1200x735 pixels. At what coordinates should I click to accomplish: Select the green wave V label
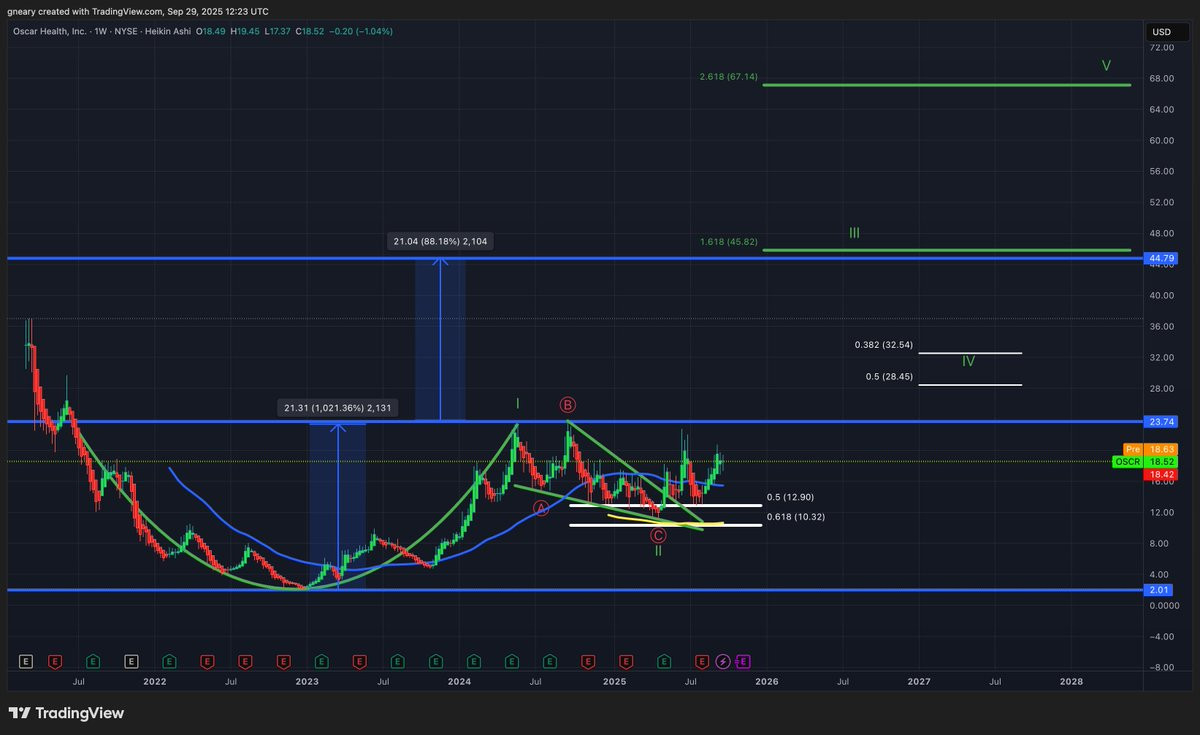coord(1106,65)
